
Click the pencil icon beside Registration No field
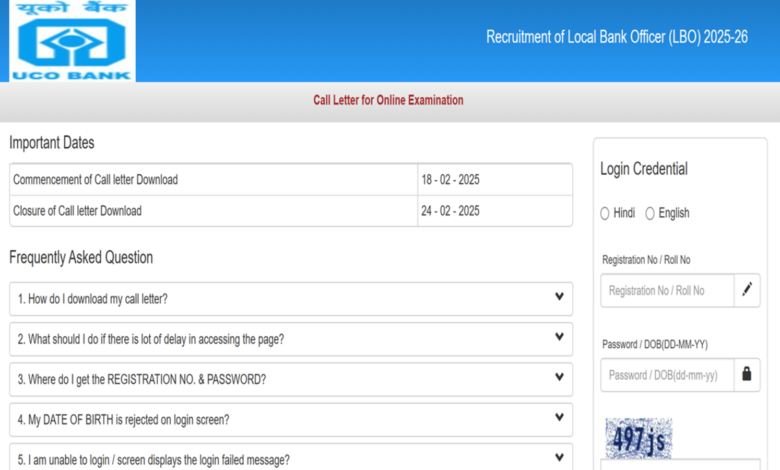[747, 290]
